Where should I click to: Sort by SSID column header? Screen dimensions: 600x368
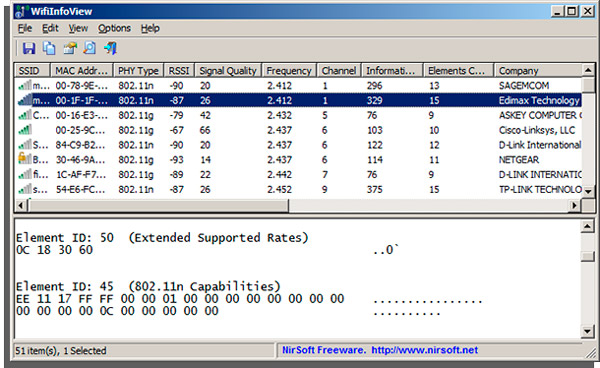tap(33, 71)
